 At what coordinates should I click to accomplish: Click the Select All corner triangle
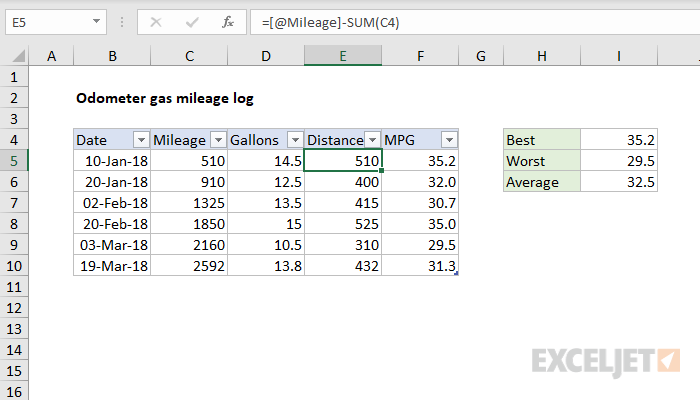coord(18,56)
